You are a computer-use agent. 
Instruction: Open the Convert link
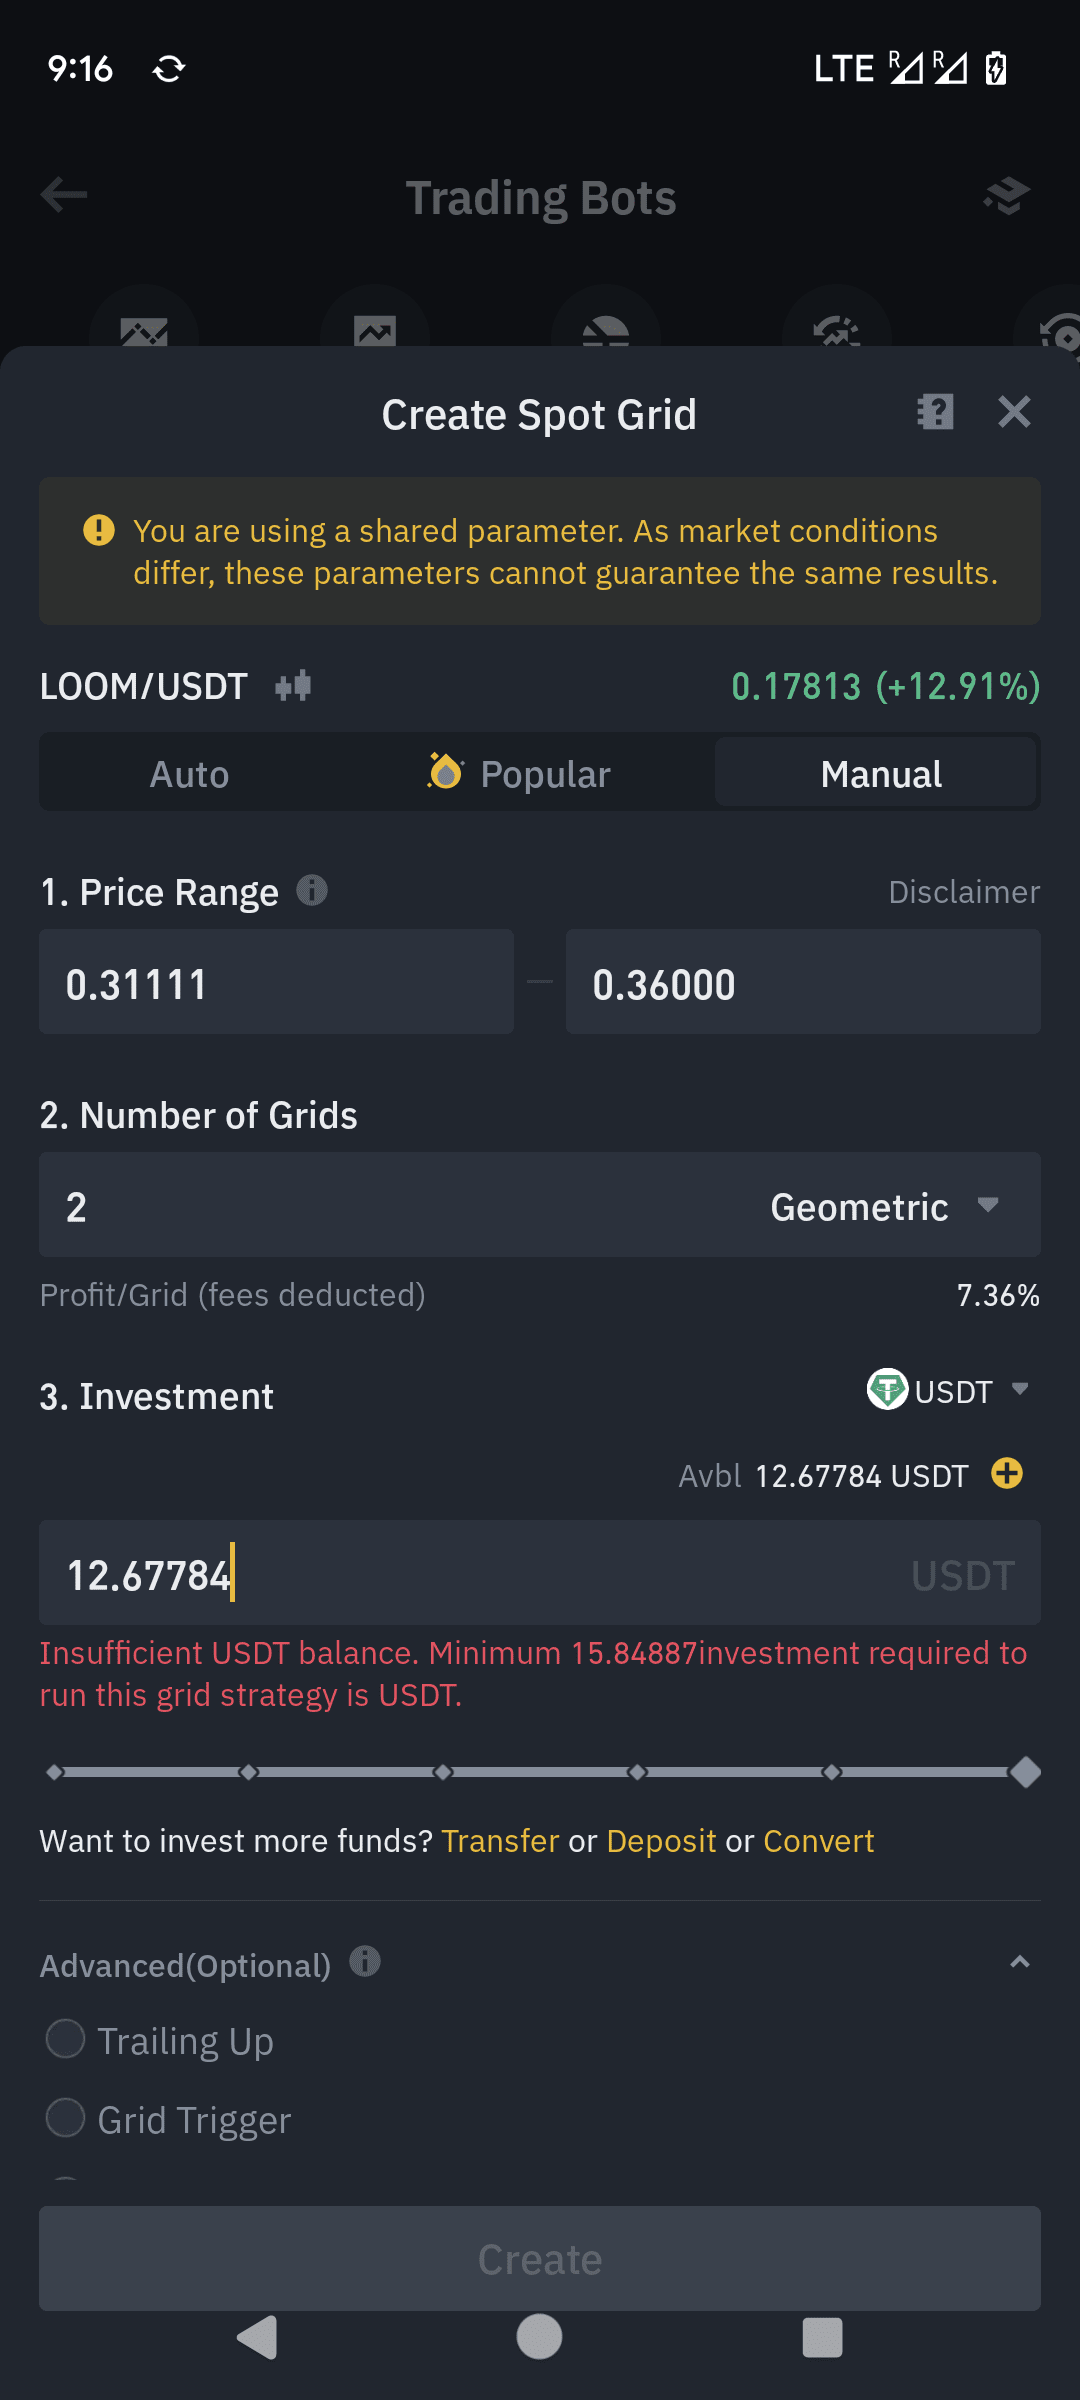[819, 1841]
